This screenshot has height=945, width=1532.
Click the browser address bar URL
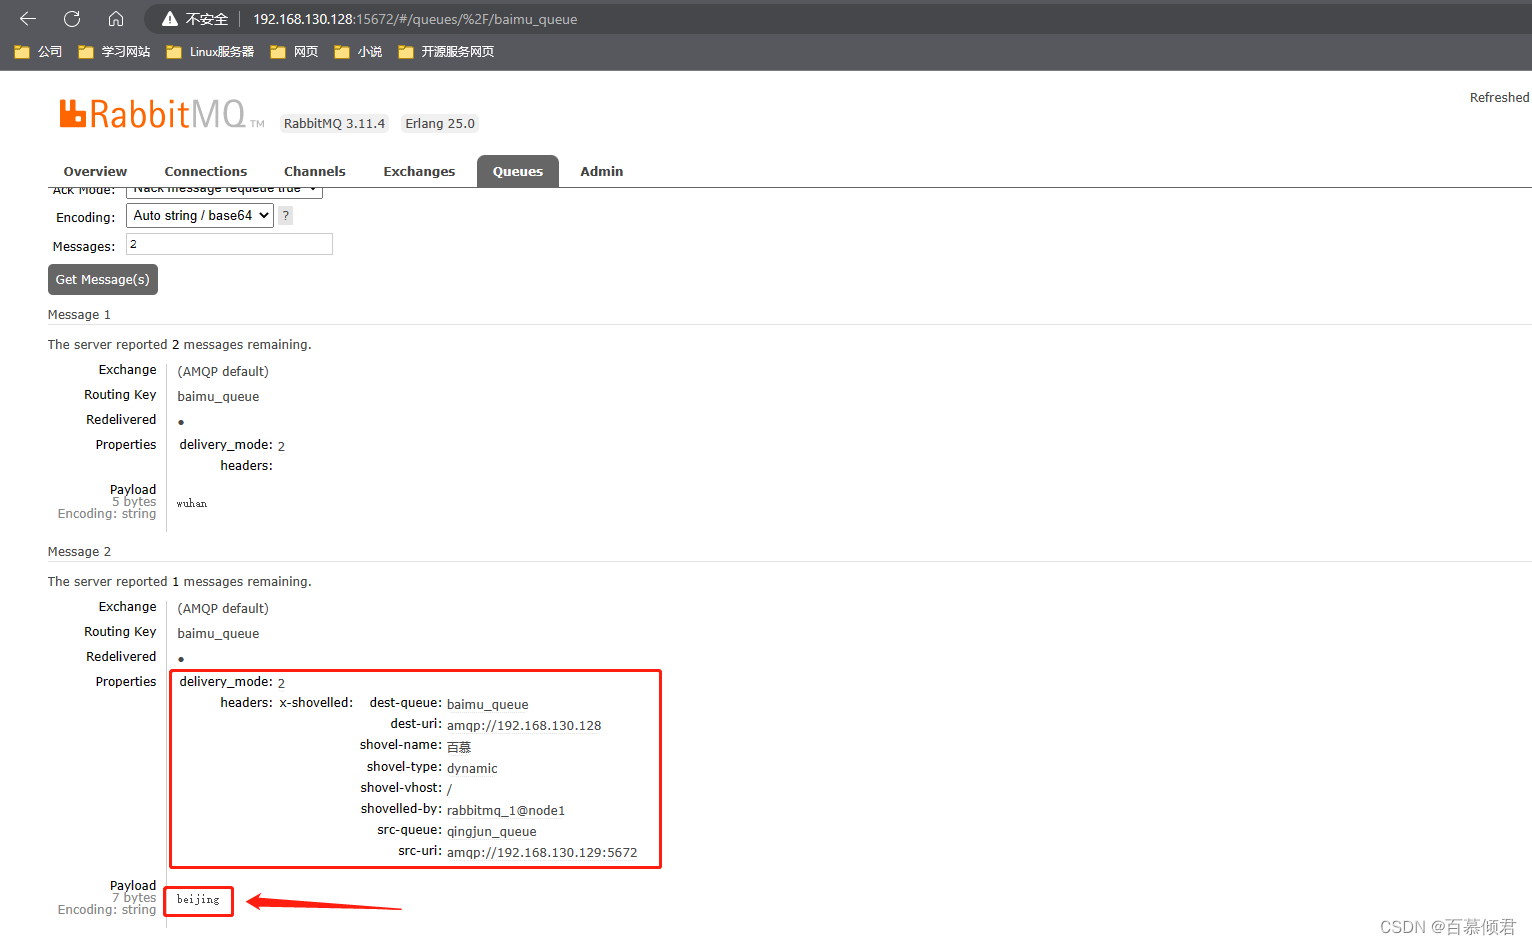click(415, 19)
